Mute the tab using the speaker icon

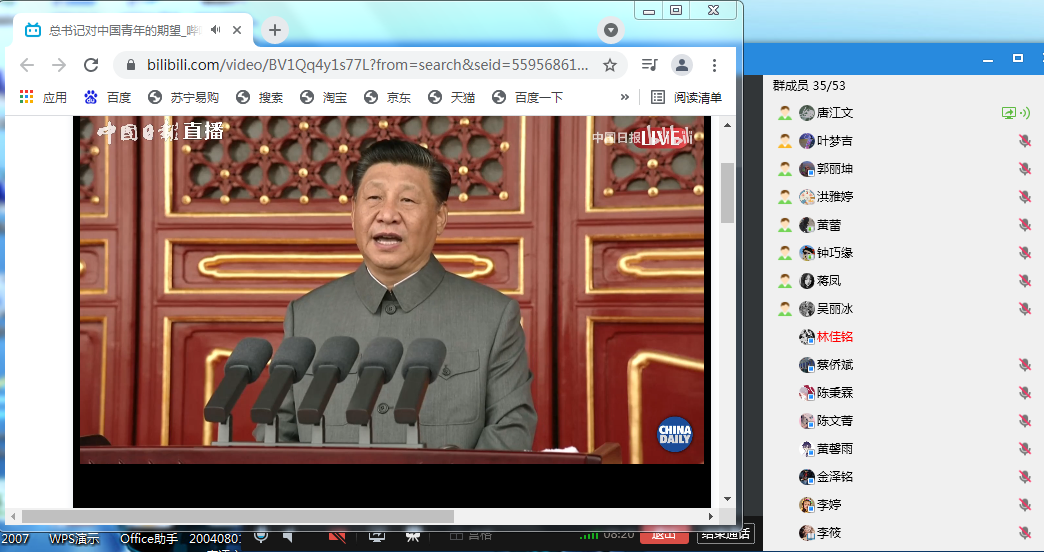(x=215, y=30)
